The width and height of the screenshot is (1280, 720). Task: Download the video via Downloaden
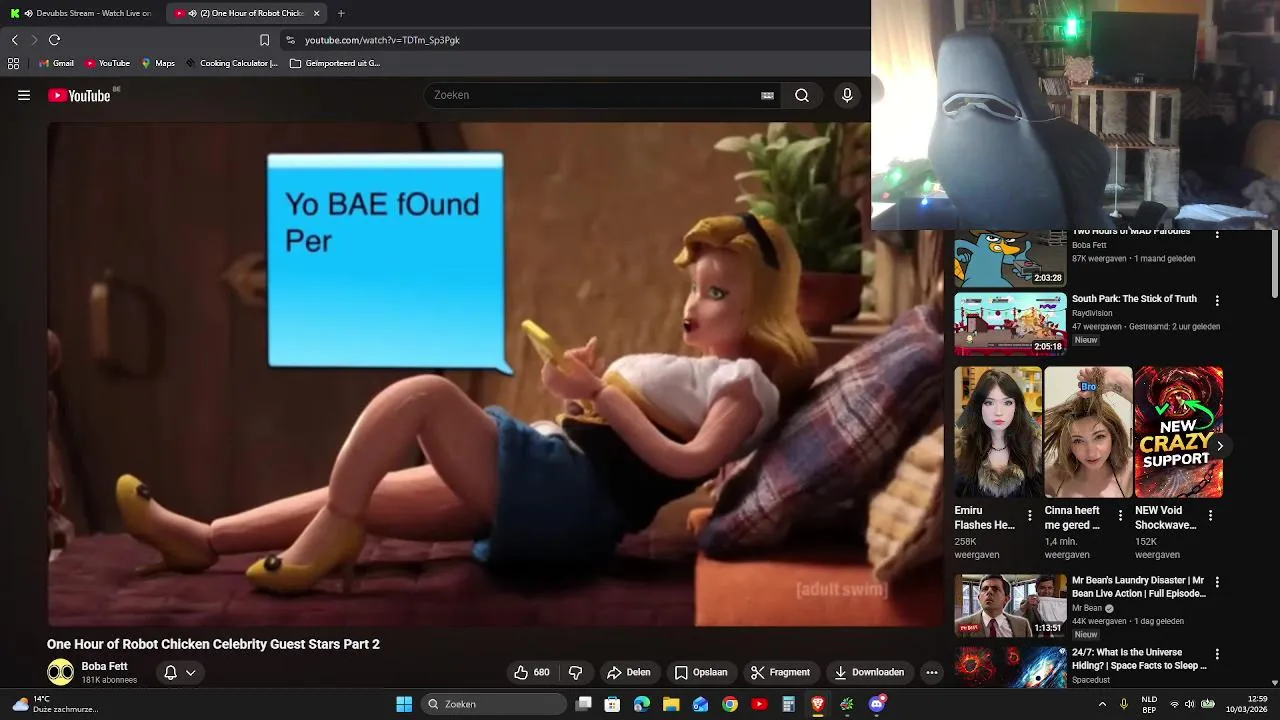869,672
